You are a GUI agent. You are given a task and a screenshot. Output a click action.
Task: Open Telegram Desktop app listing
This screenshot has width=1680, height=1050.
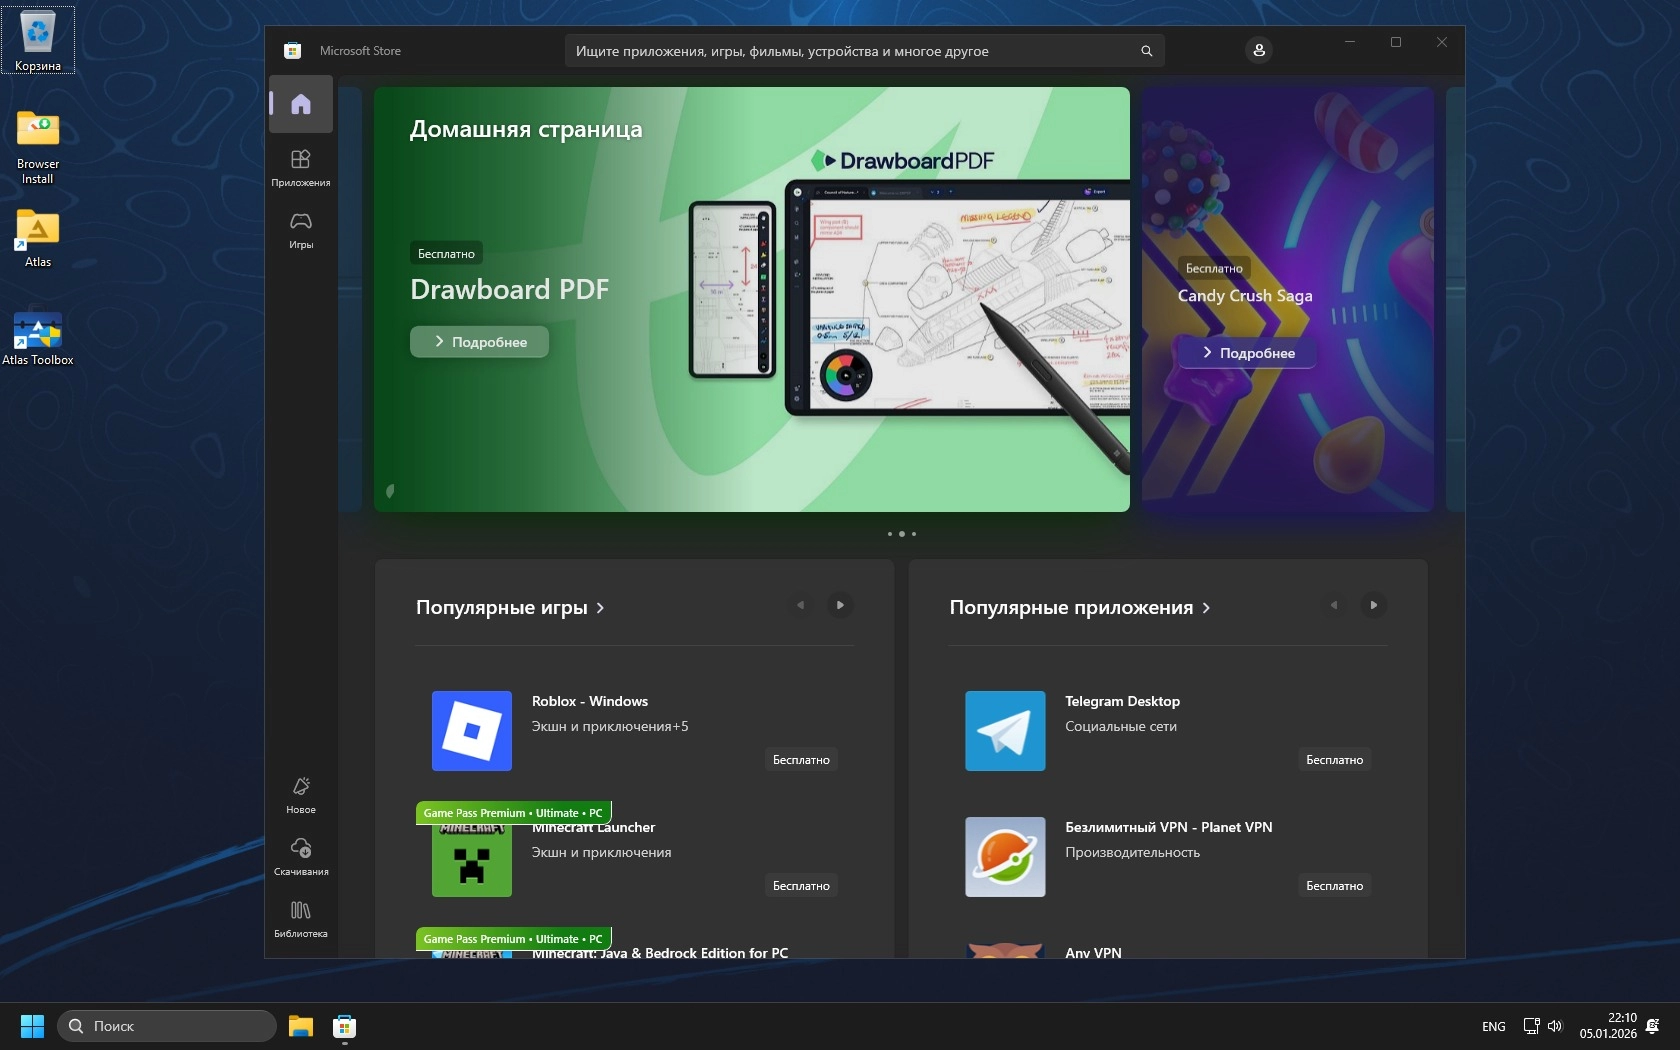1122,701
